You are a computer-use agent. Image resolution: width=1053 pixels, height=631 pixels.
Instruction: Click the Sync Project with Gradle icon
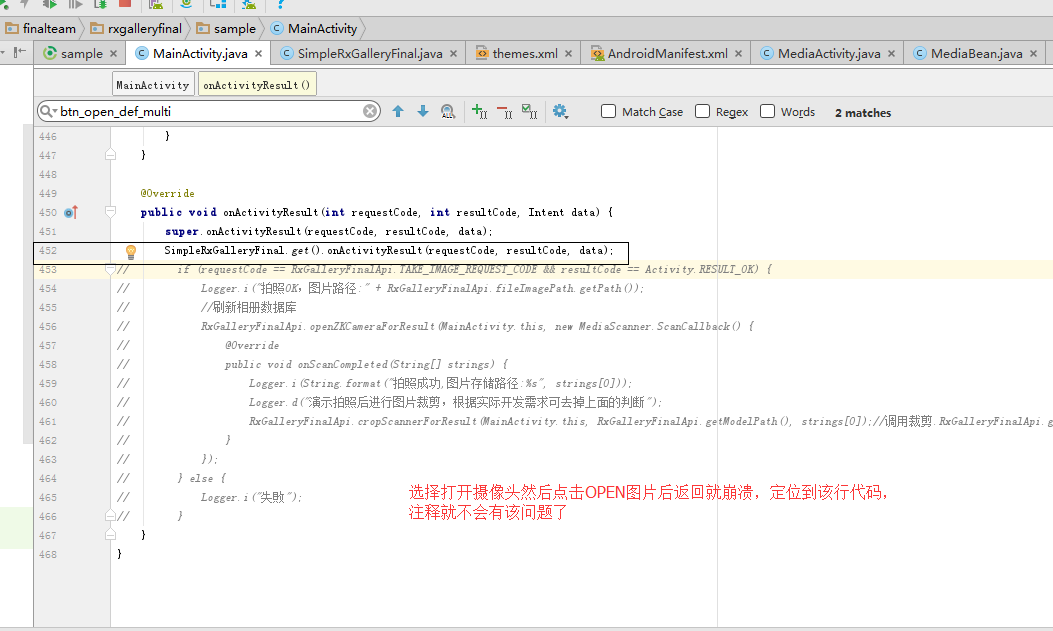[187, 3]
